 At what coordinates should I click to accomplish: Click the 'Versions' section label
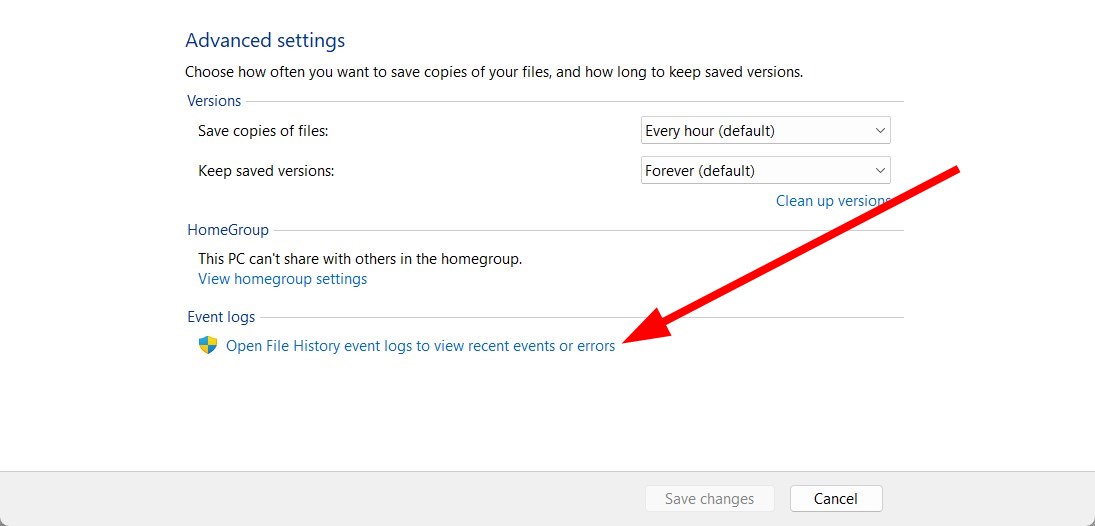(x=214, y=101)
